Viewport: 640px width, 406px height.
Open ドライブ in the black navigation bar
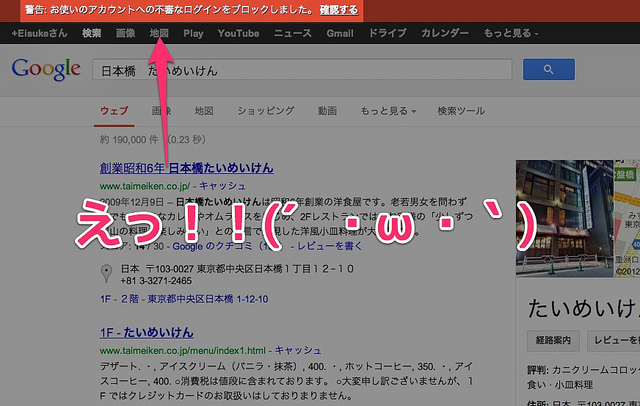click(x=387, y=33)
